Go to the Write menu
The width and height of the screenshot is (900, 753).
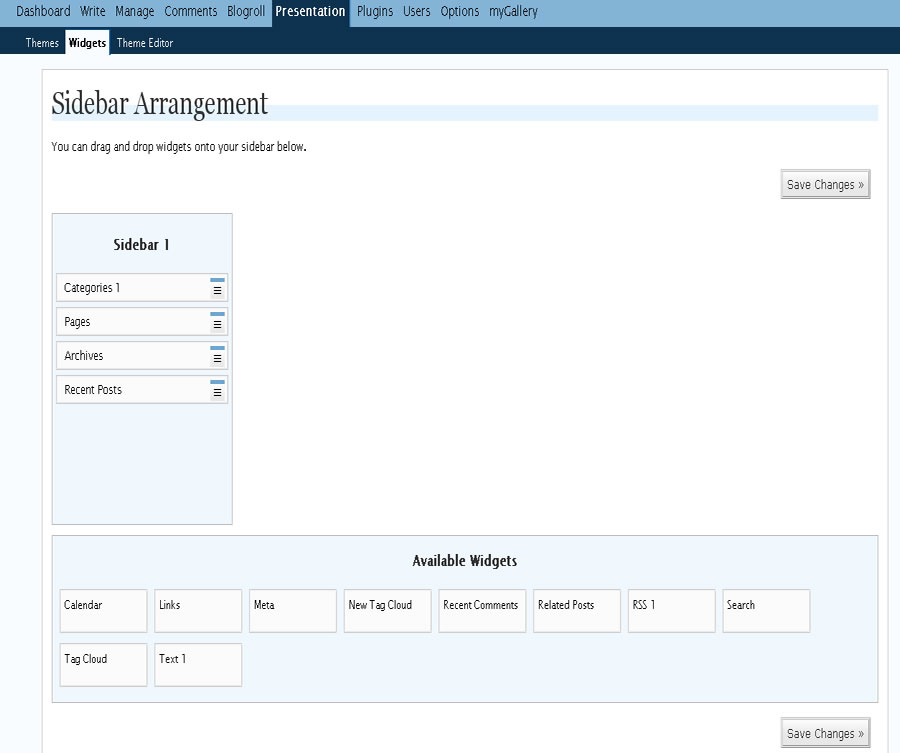92,11
